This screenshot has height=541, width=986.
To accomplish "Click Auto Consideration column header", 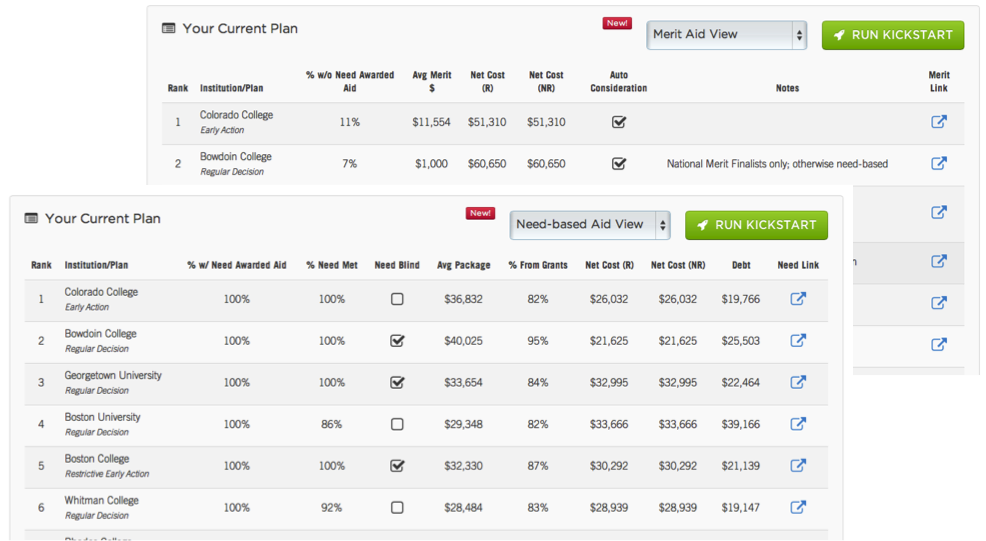I will coord(619,81).
